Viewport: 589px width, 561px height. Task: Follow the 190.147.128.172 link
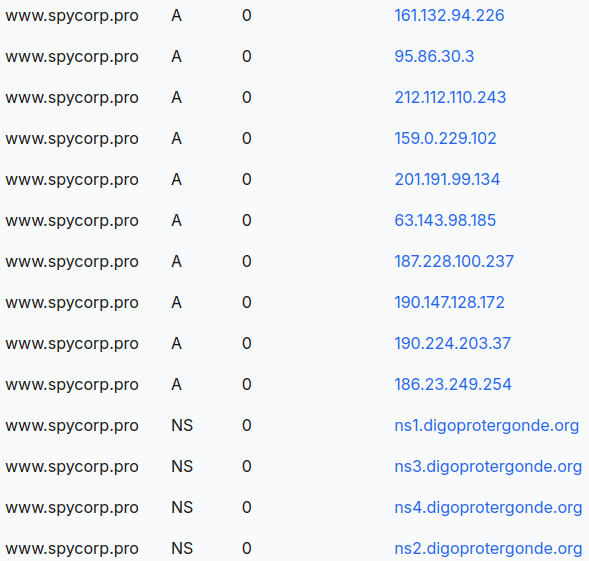pyautogui.click(x=449, y=302)
